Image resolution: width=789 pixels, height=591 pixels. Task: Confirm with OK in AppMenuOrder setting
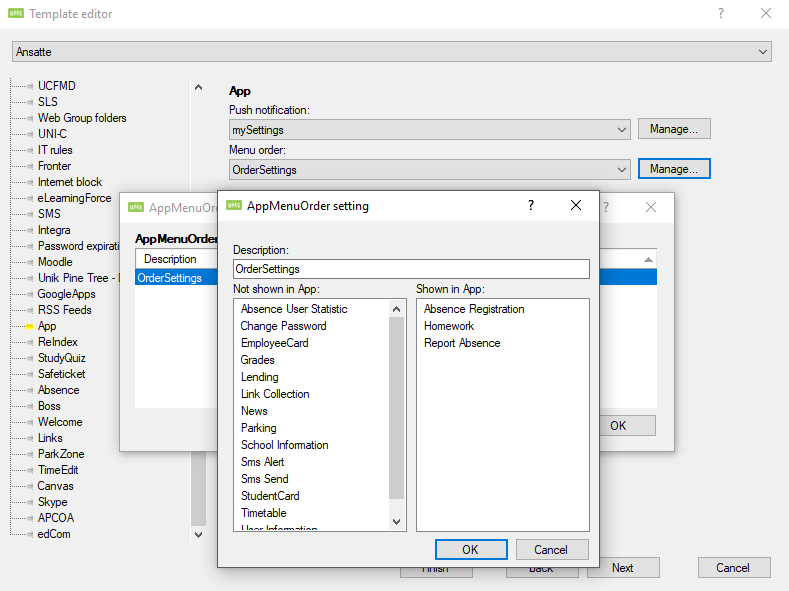[x=470, y=549]
